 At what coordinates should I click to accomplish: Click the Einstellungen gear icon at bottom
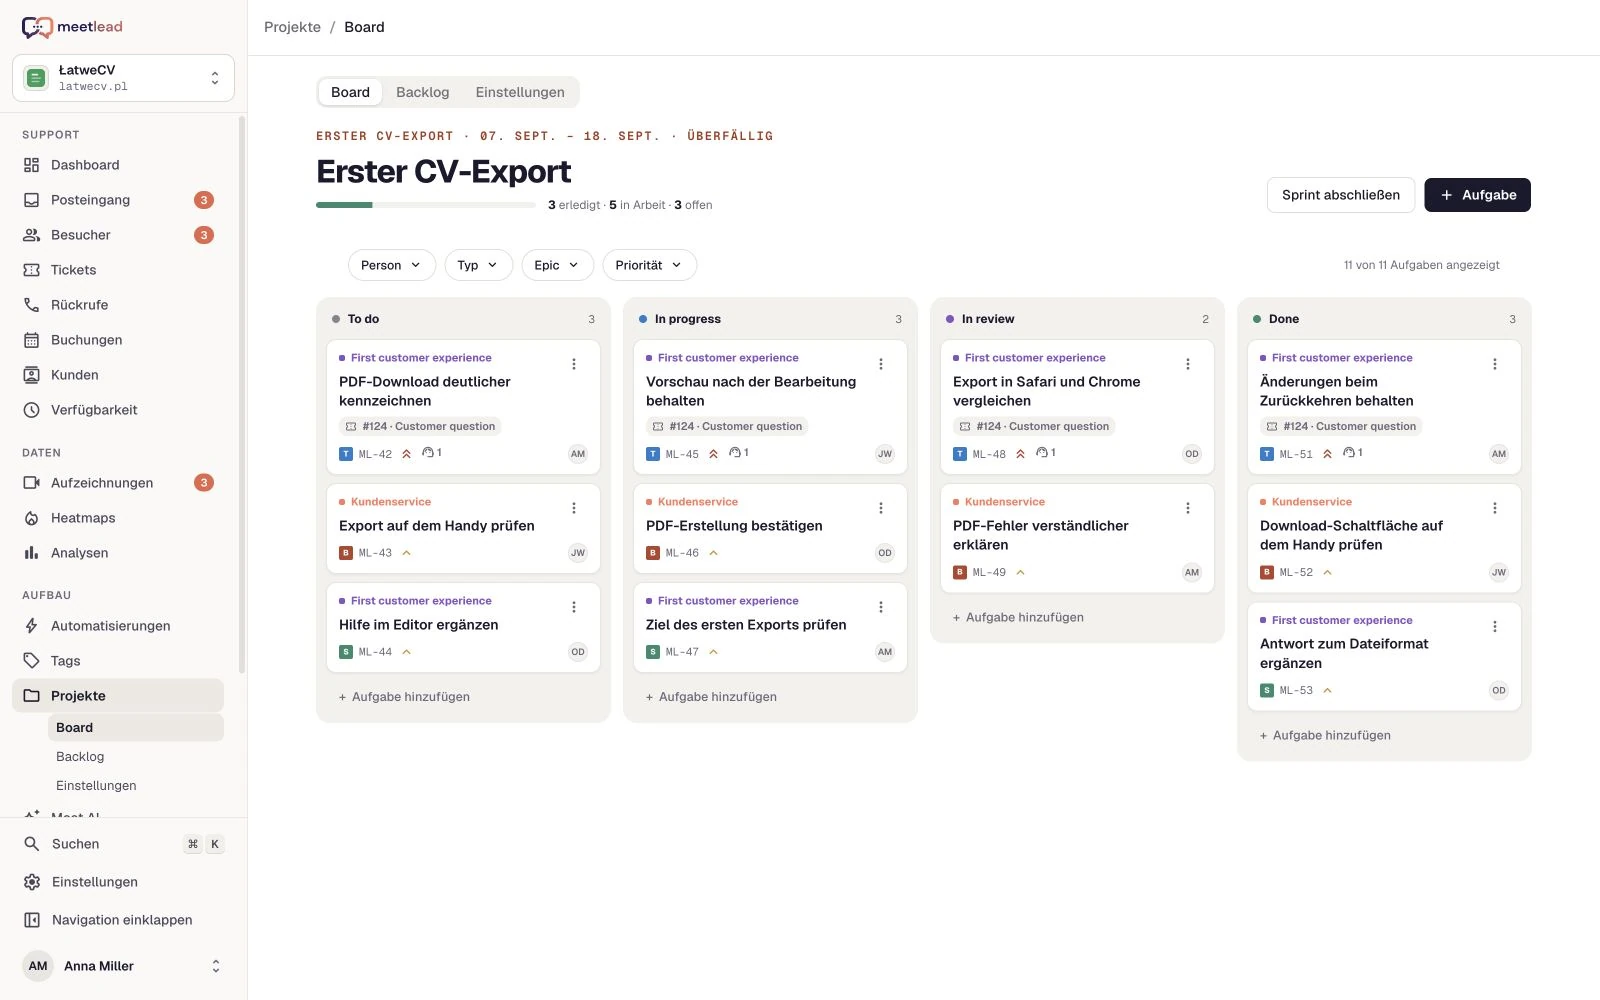tap(32, 882)
